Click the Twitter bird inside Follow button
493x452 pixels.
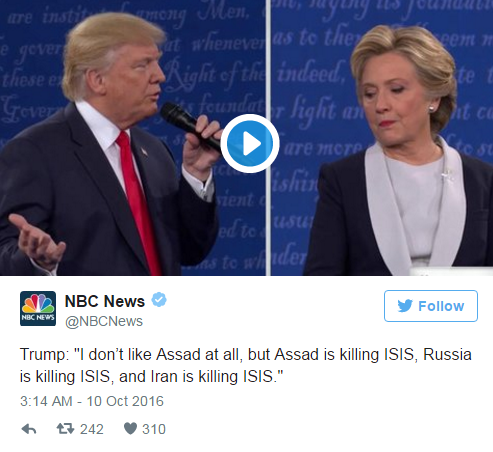pyautogui.click(x=405, y=306)
